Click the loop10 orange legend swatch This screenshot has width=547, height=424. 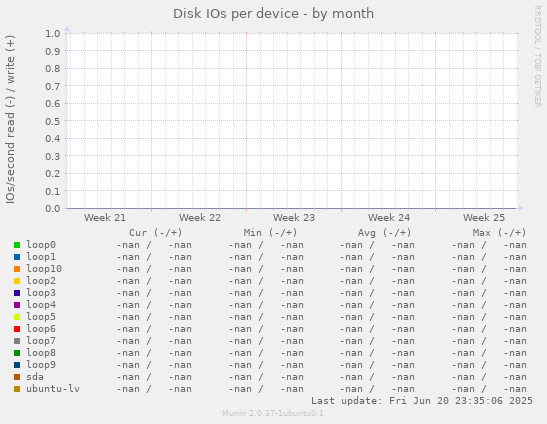[17, 269]
